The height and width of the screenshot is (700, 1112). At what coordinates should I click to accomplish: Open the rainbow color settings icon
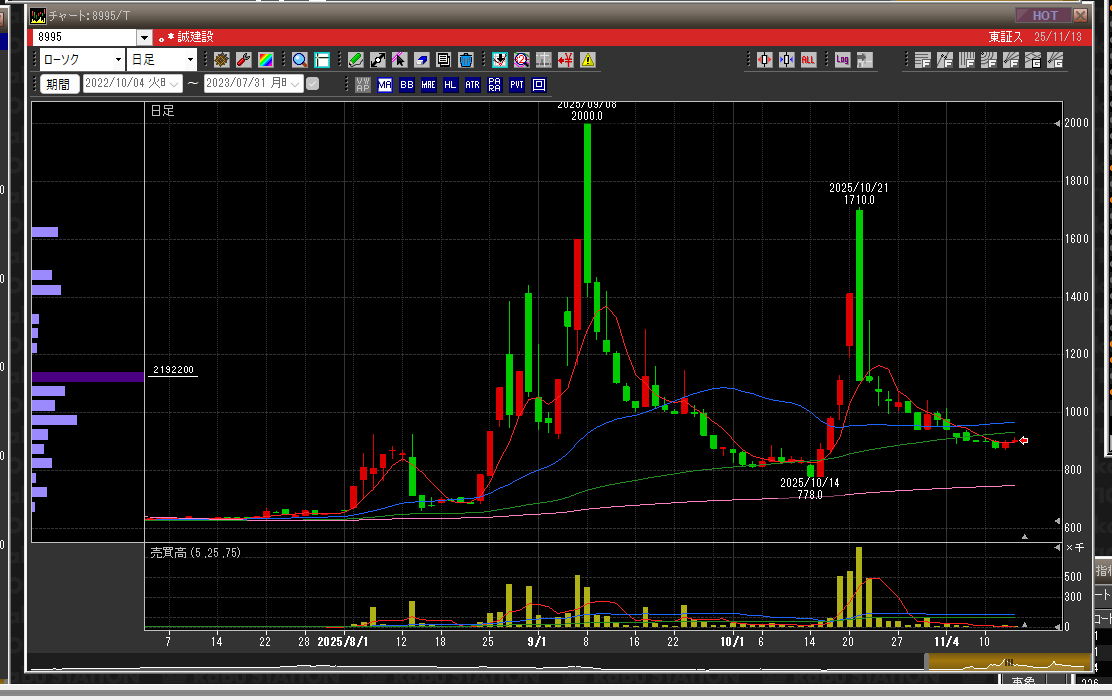point(266,60)
